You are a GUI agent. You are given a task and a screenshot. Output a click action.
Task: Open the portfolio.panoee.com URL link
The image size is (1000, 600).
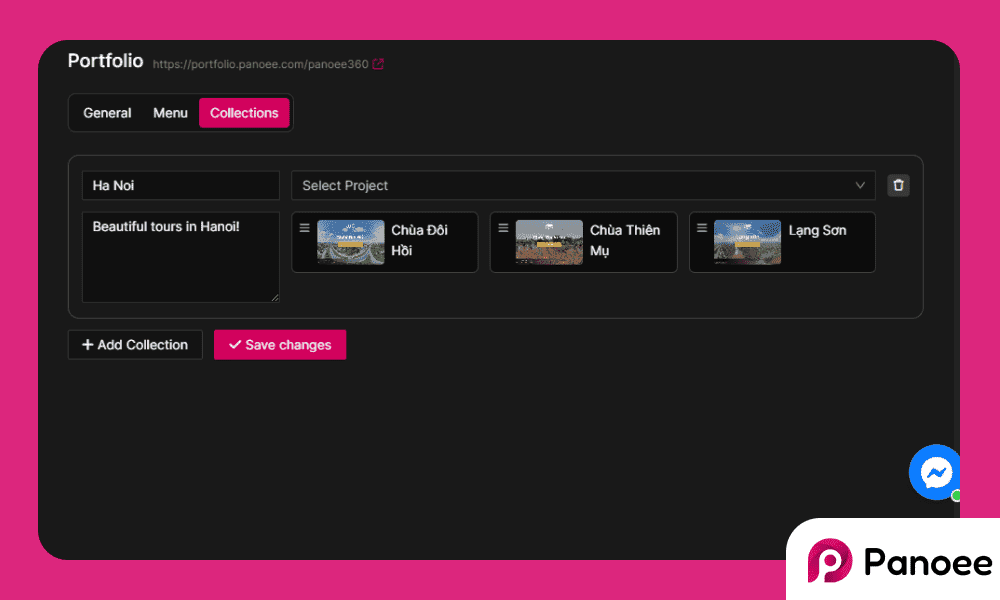pos(260,64)
